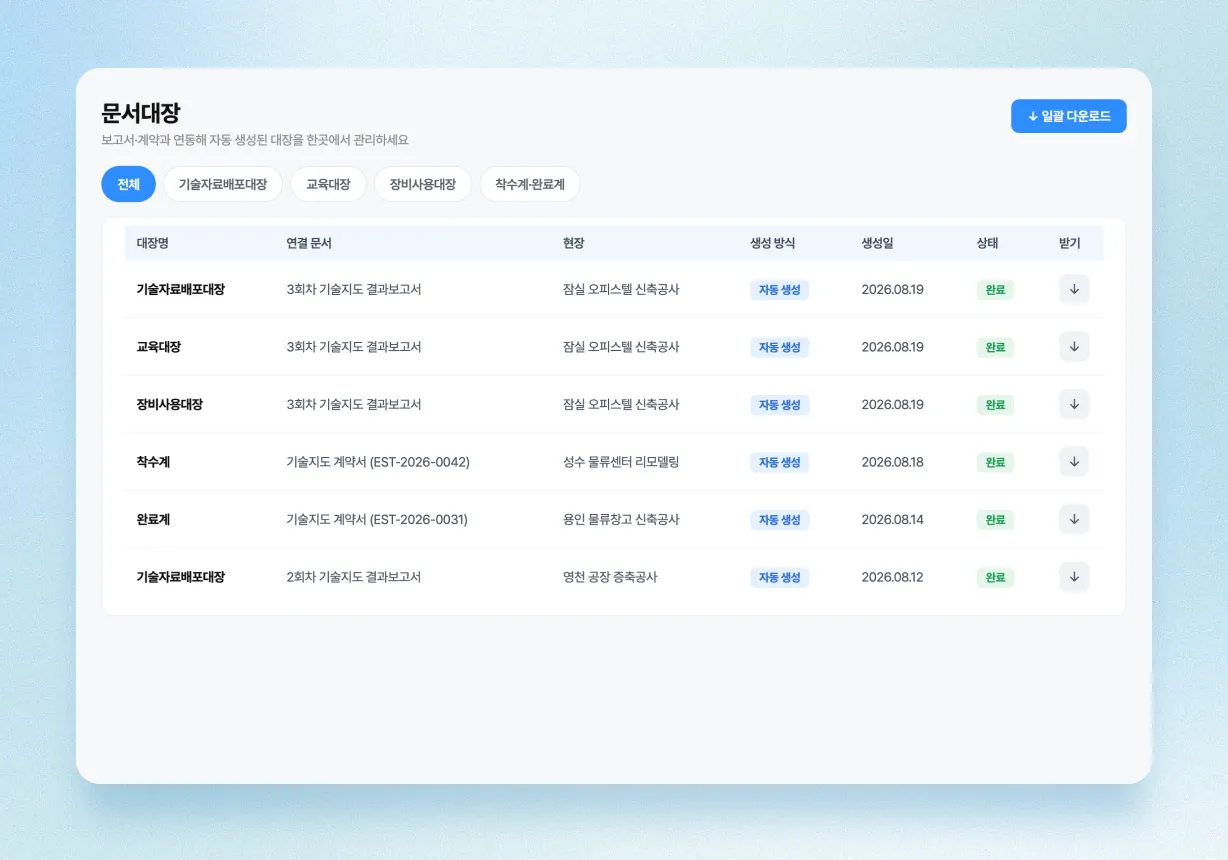Select 장비사용대장 name in the table row
Viewport: 1228px width, 860px height.
[170, 404]
